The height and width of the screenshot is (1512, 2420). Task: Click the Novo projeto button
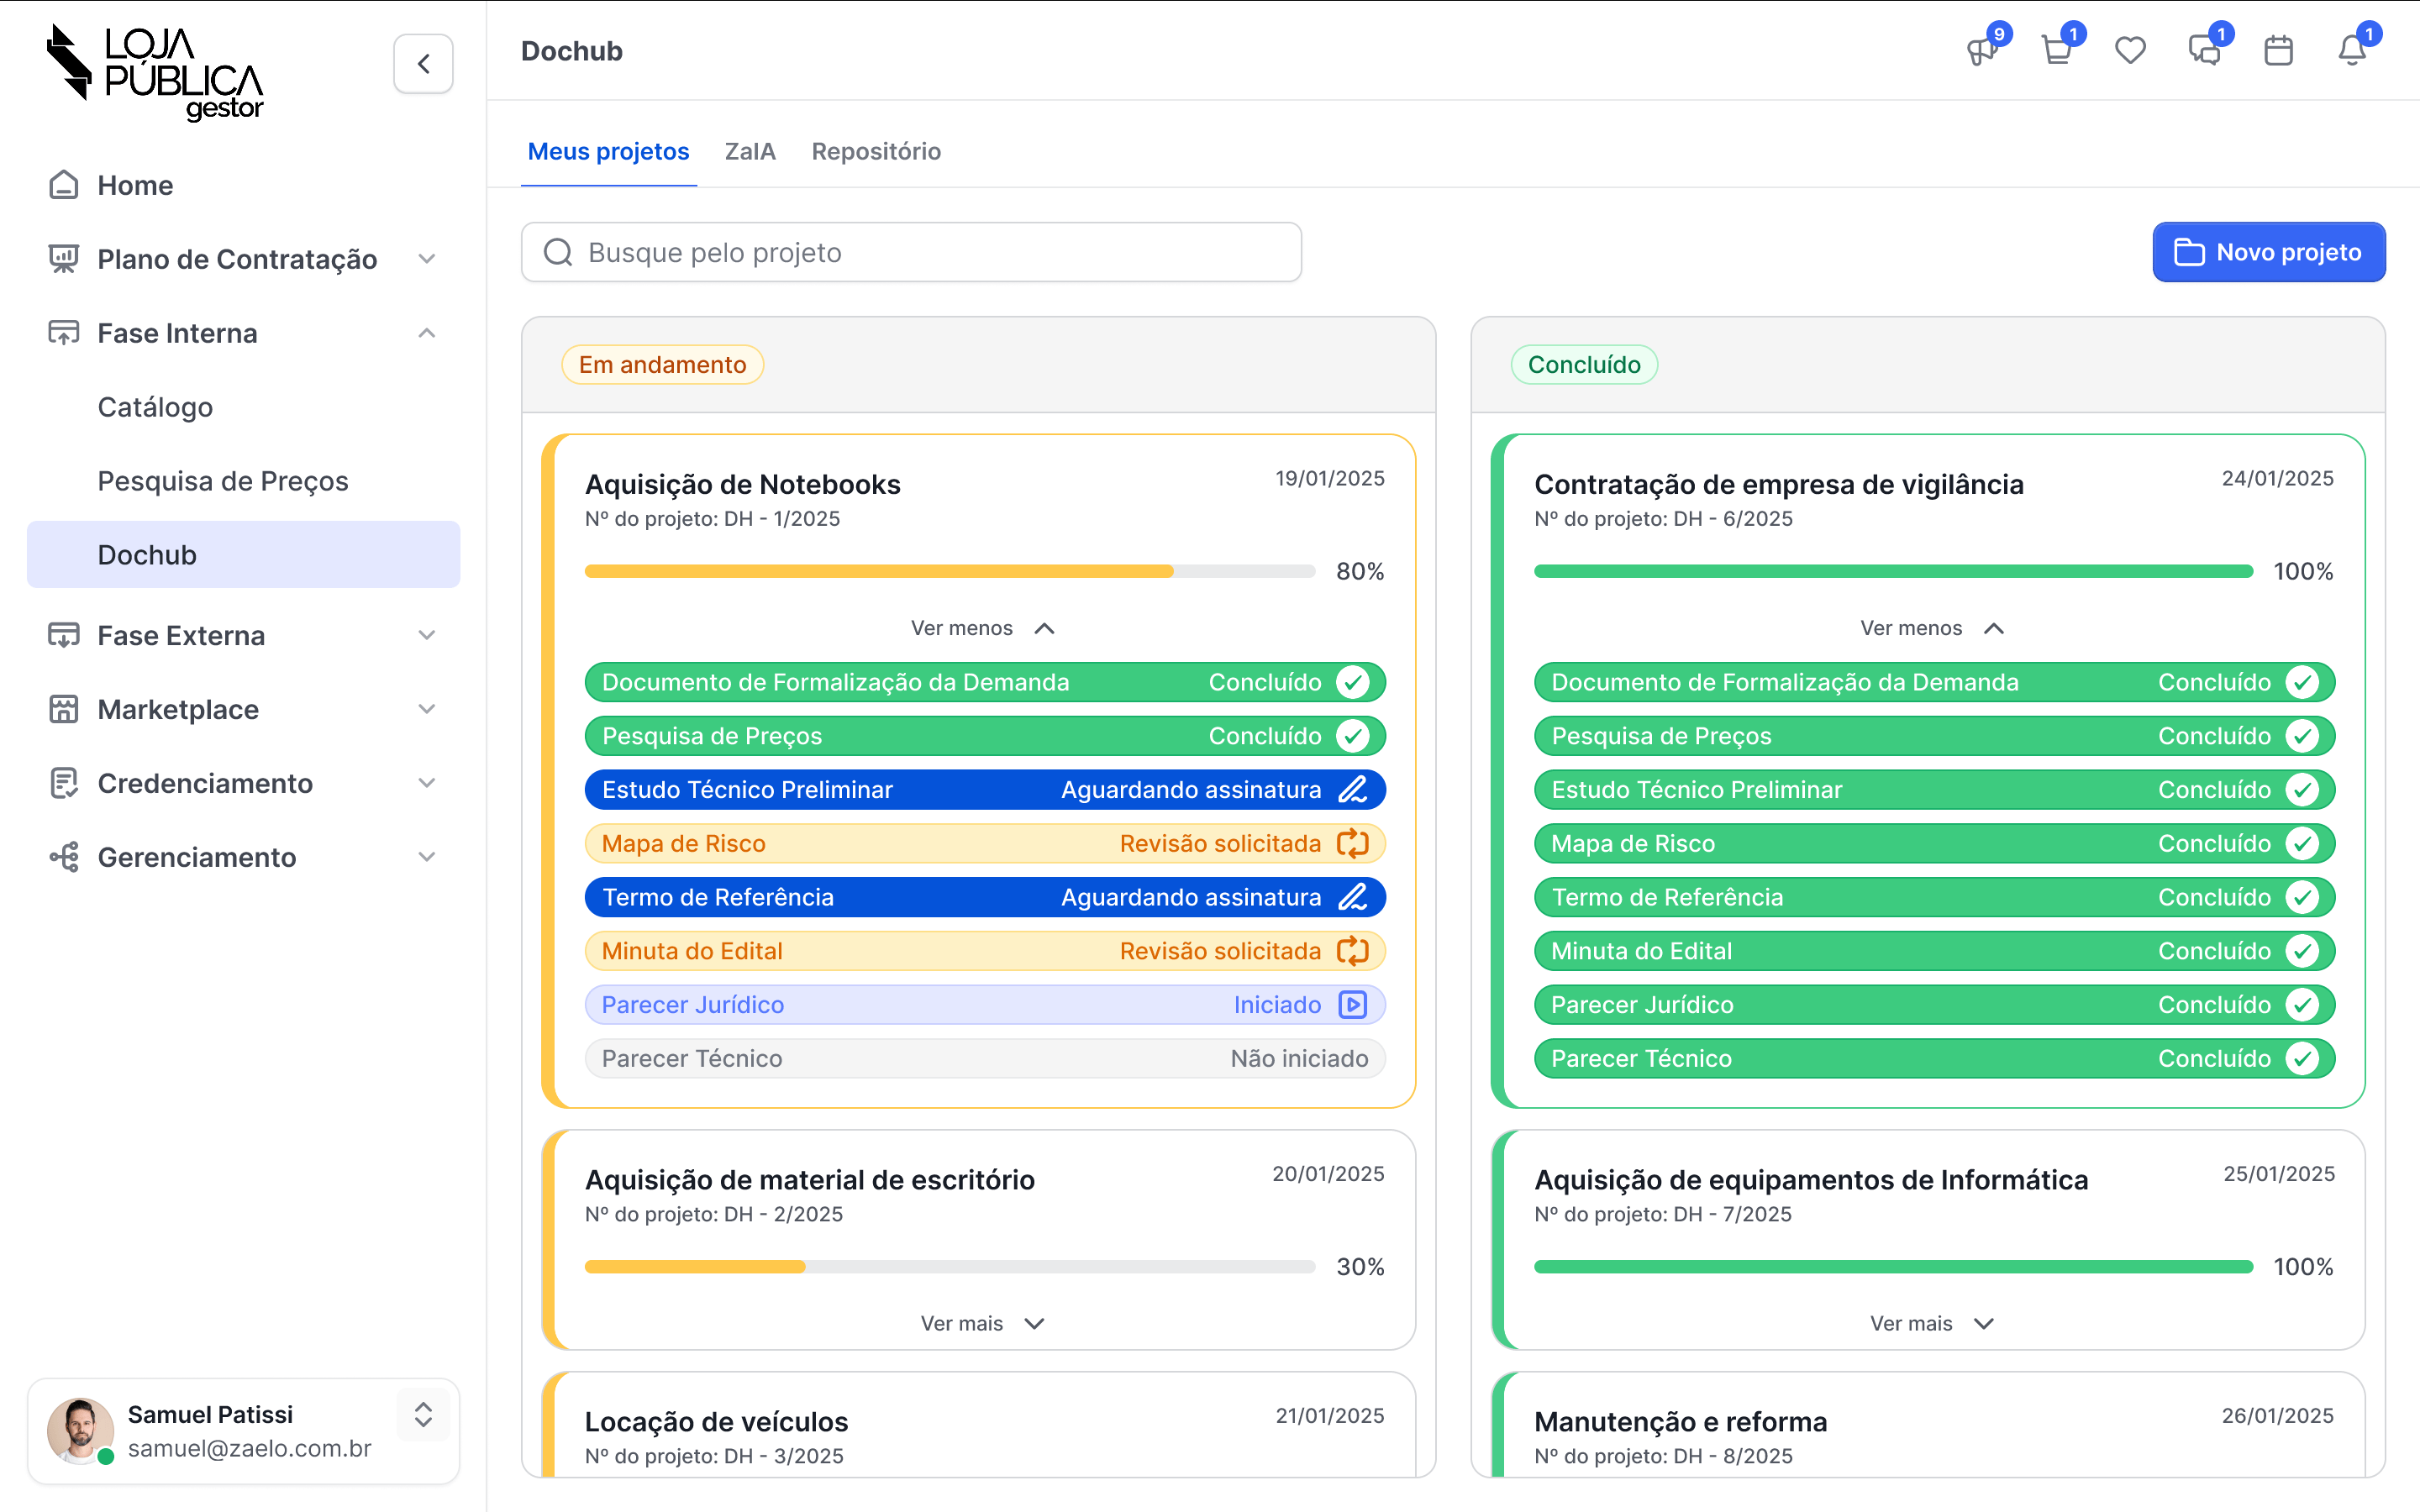2268,252
